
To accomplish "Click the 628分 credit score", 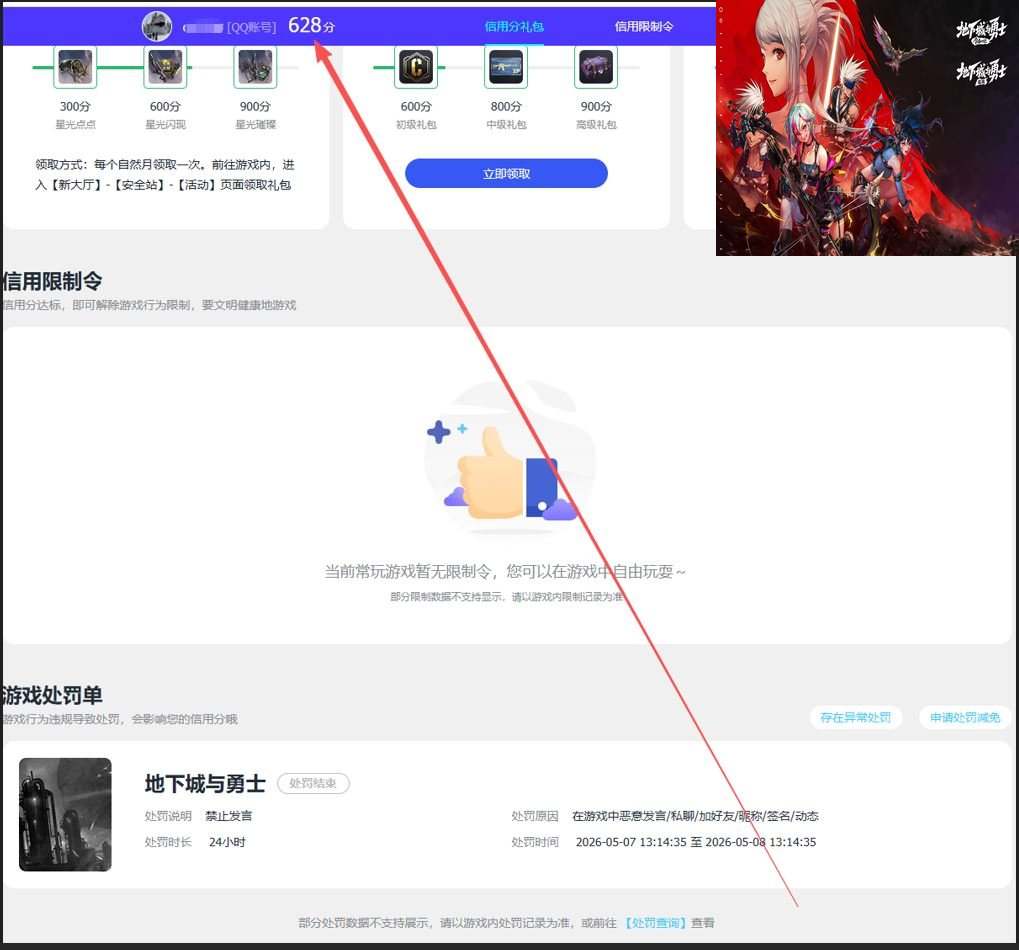I will (311, 25).
